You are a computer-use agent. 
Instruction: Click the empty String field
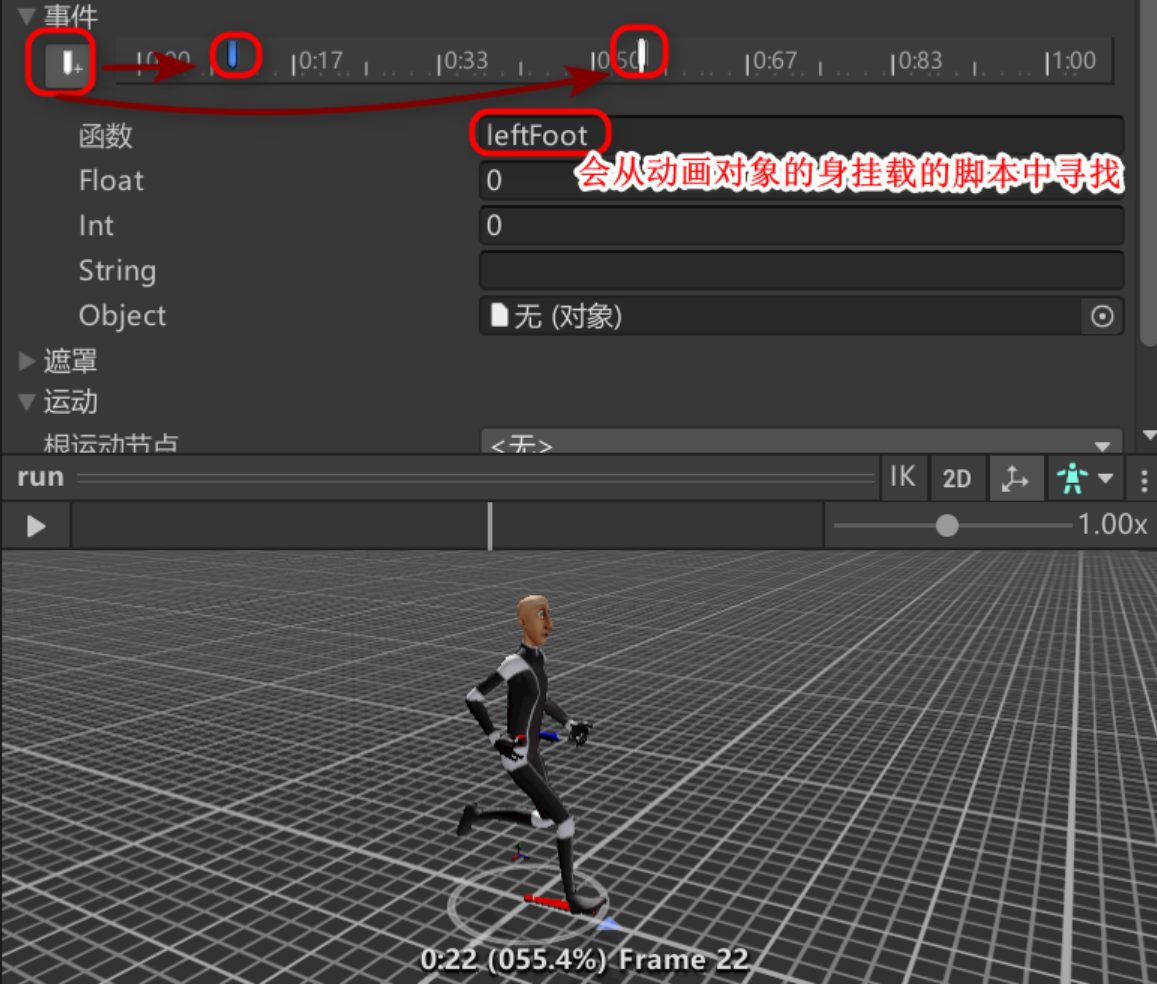(x=801, y=271)
